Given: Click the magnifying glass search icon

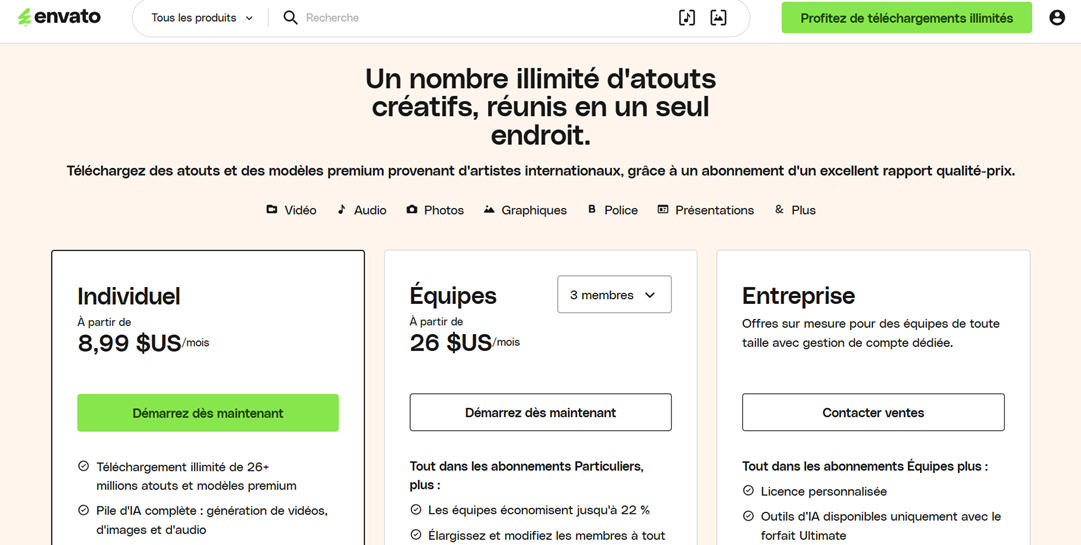Looking at the screenshot, I should (x=290, y=18).
